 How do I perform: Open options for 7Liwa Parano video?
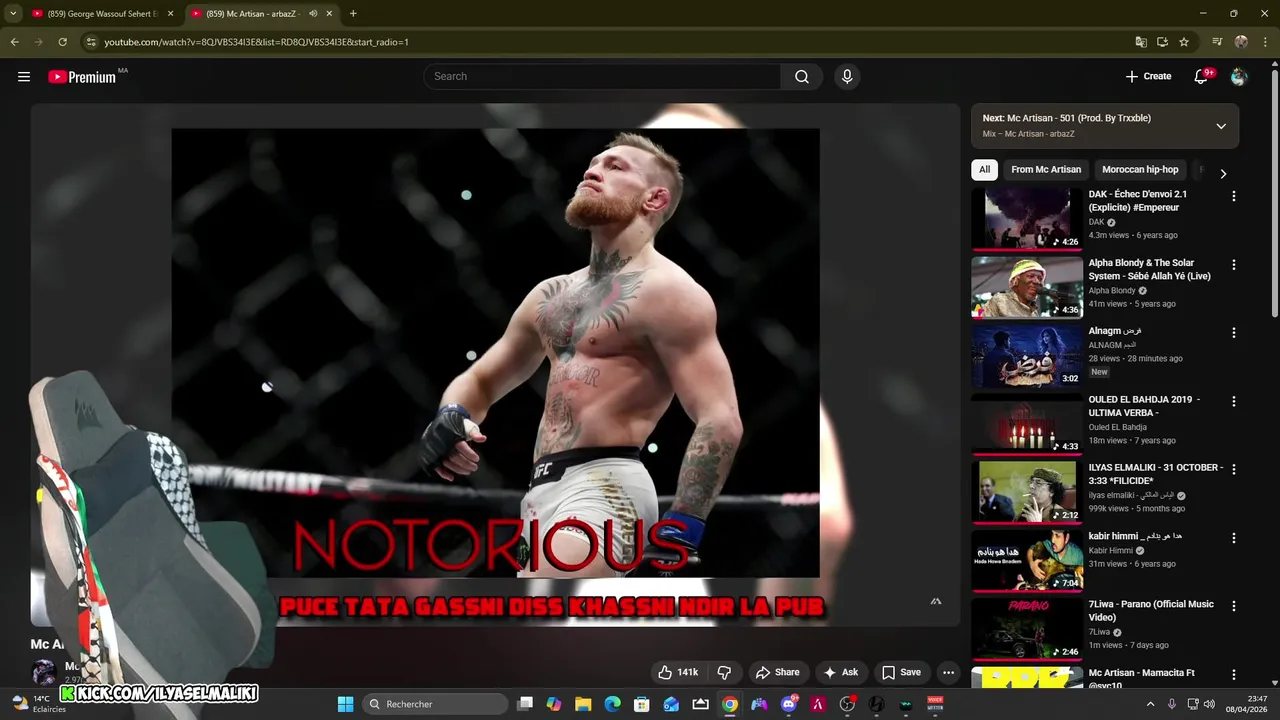1233,606
